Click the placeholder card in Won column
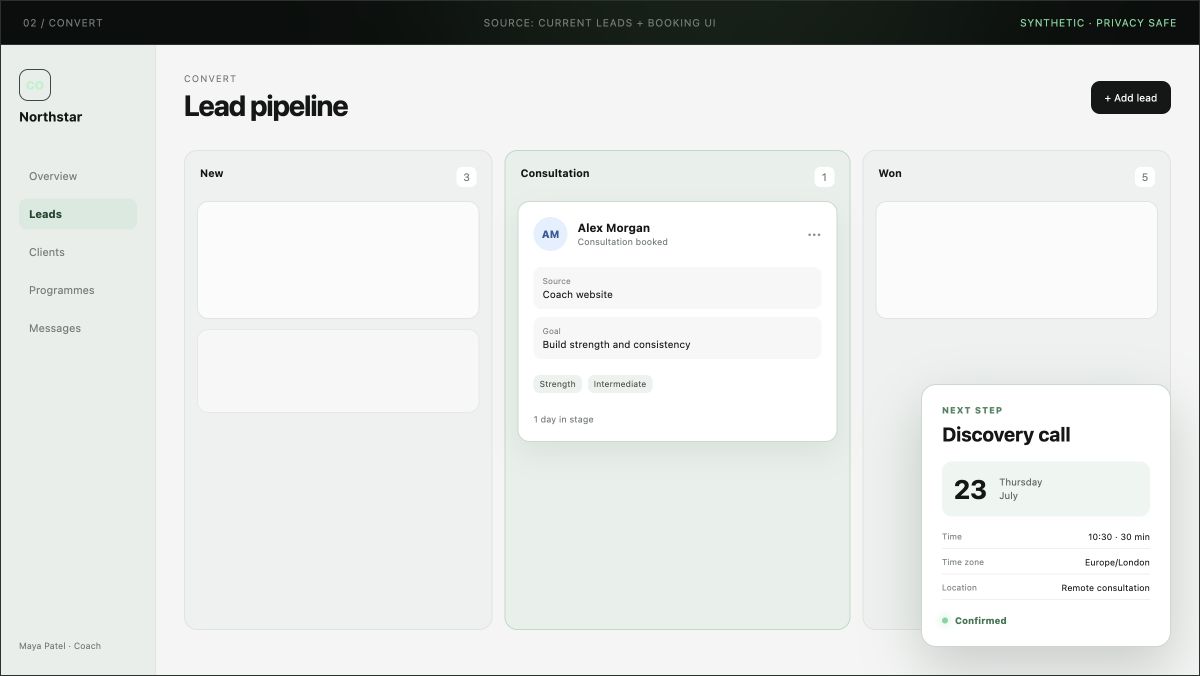1200x676 pixels. coord(1017,260)
